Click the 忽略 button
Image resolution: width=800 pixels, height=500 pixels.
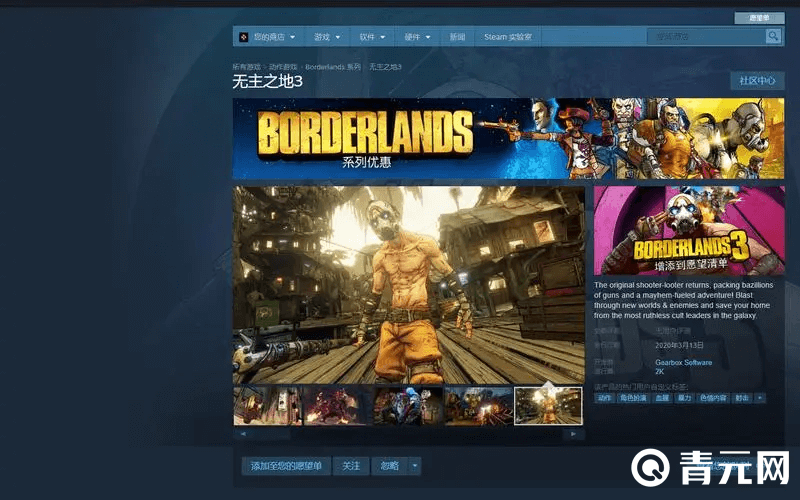click(390, 466)
